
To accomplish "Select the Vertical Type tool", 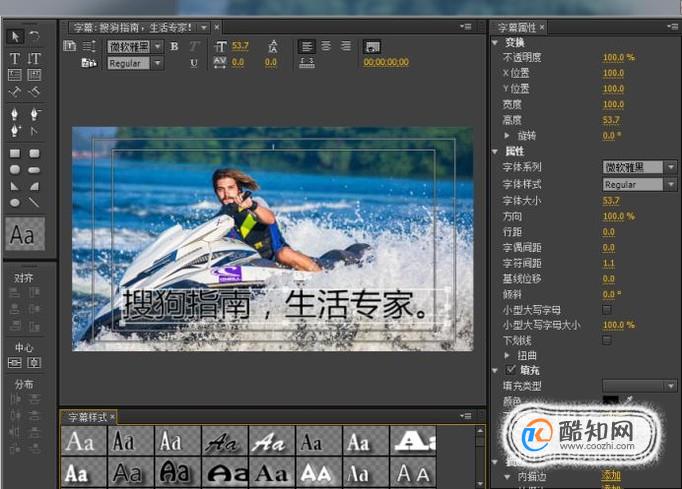I will click(34, 58).
